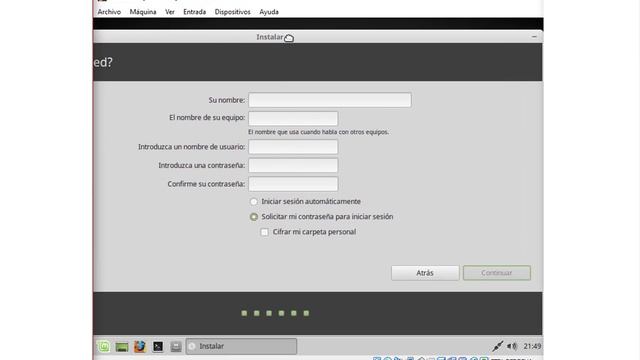Click the volume speaker tray icon
Viewport: 640px width, 360px height.
(x=512, y=347)
